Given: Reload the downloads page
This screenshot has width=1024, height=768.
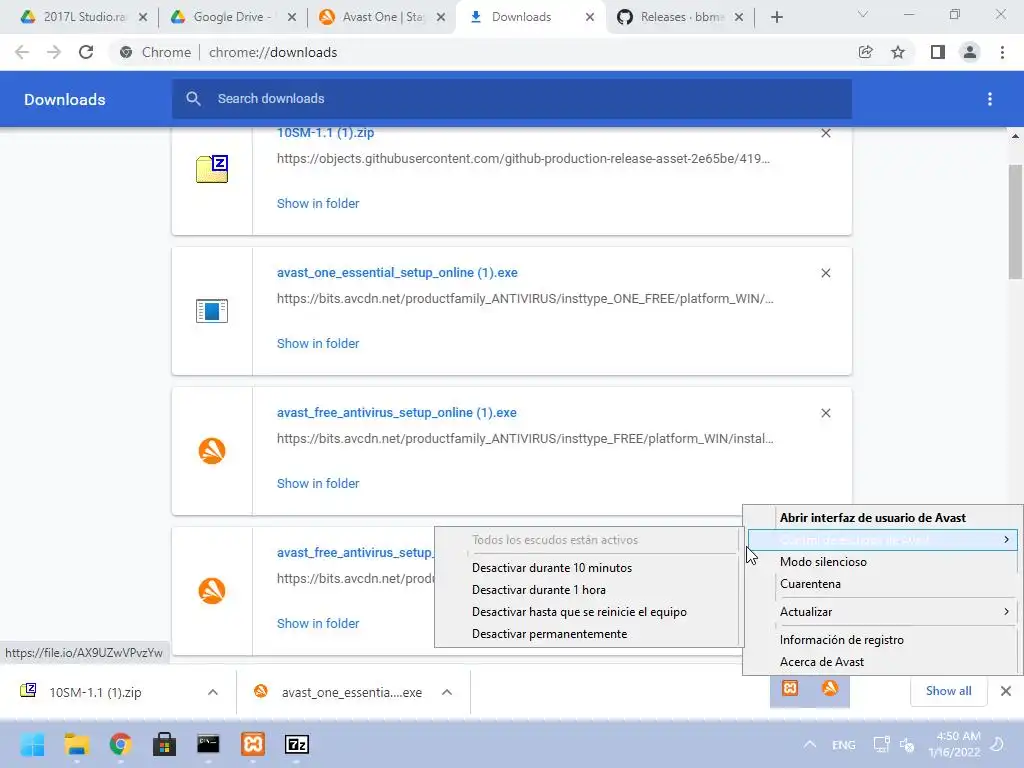Looking at the screenshot, I should tap(86, 52).
